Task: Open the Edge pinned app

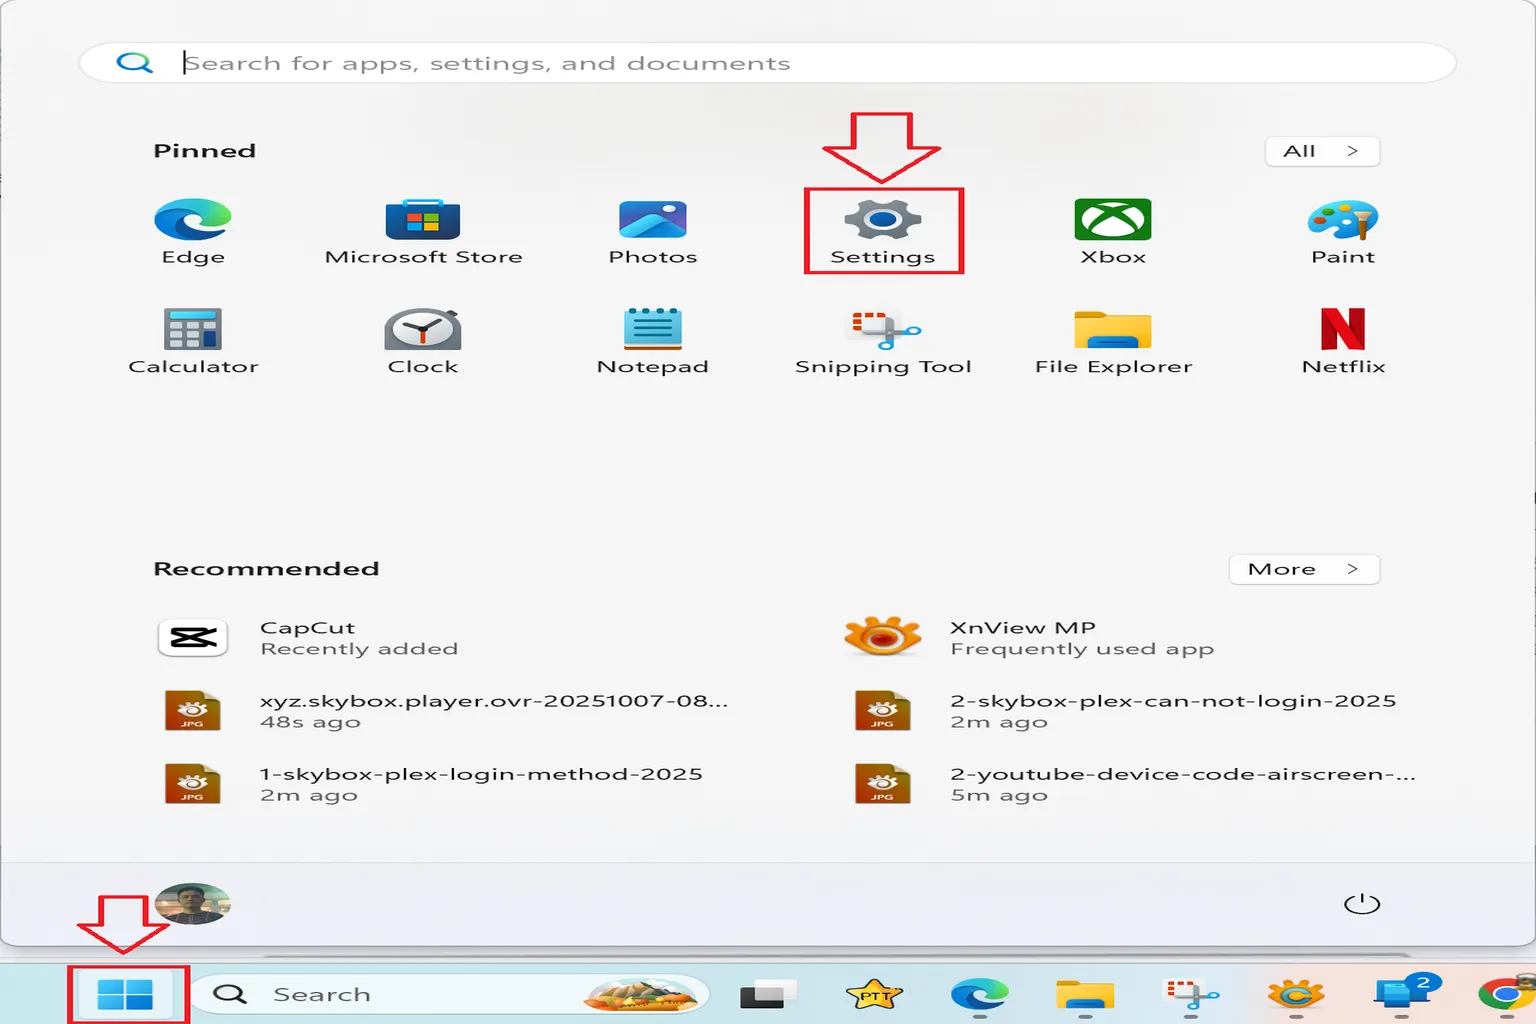Action: click(x=193, y=231)
